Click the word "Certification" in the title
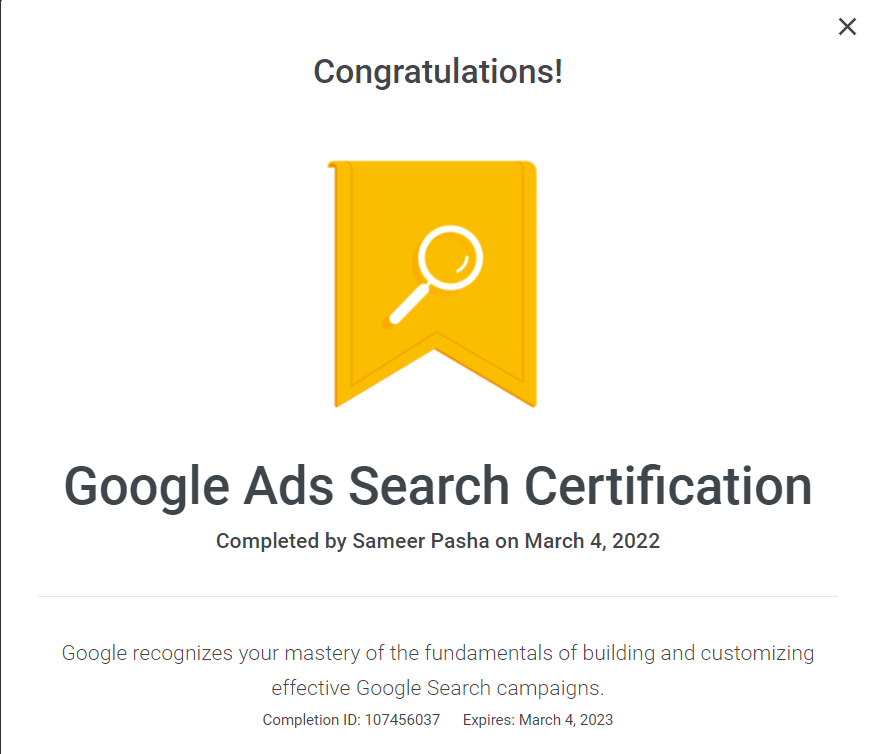The image size is (875, 754). coord(668,487)
